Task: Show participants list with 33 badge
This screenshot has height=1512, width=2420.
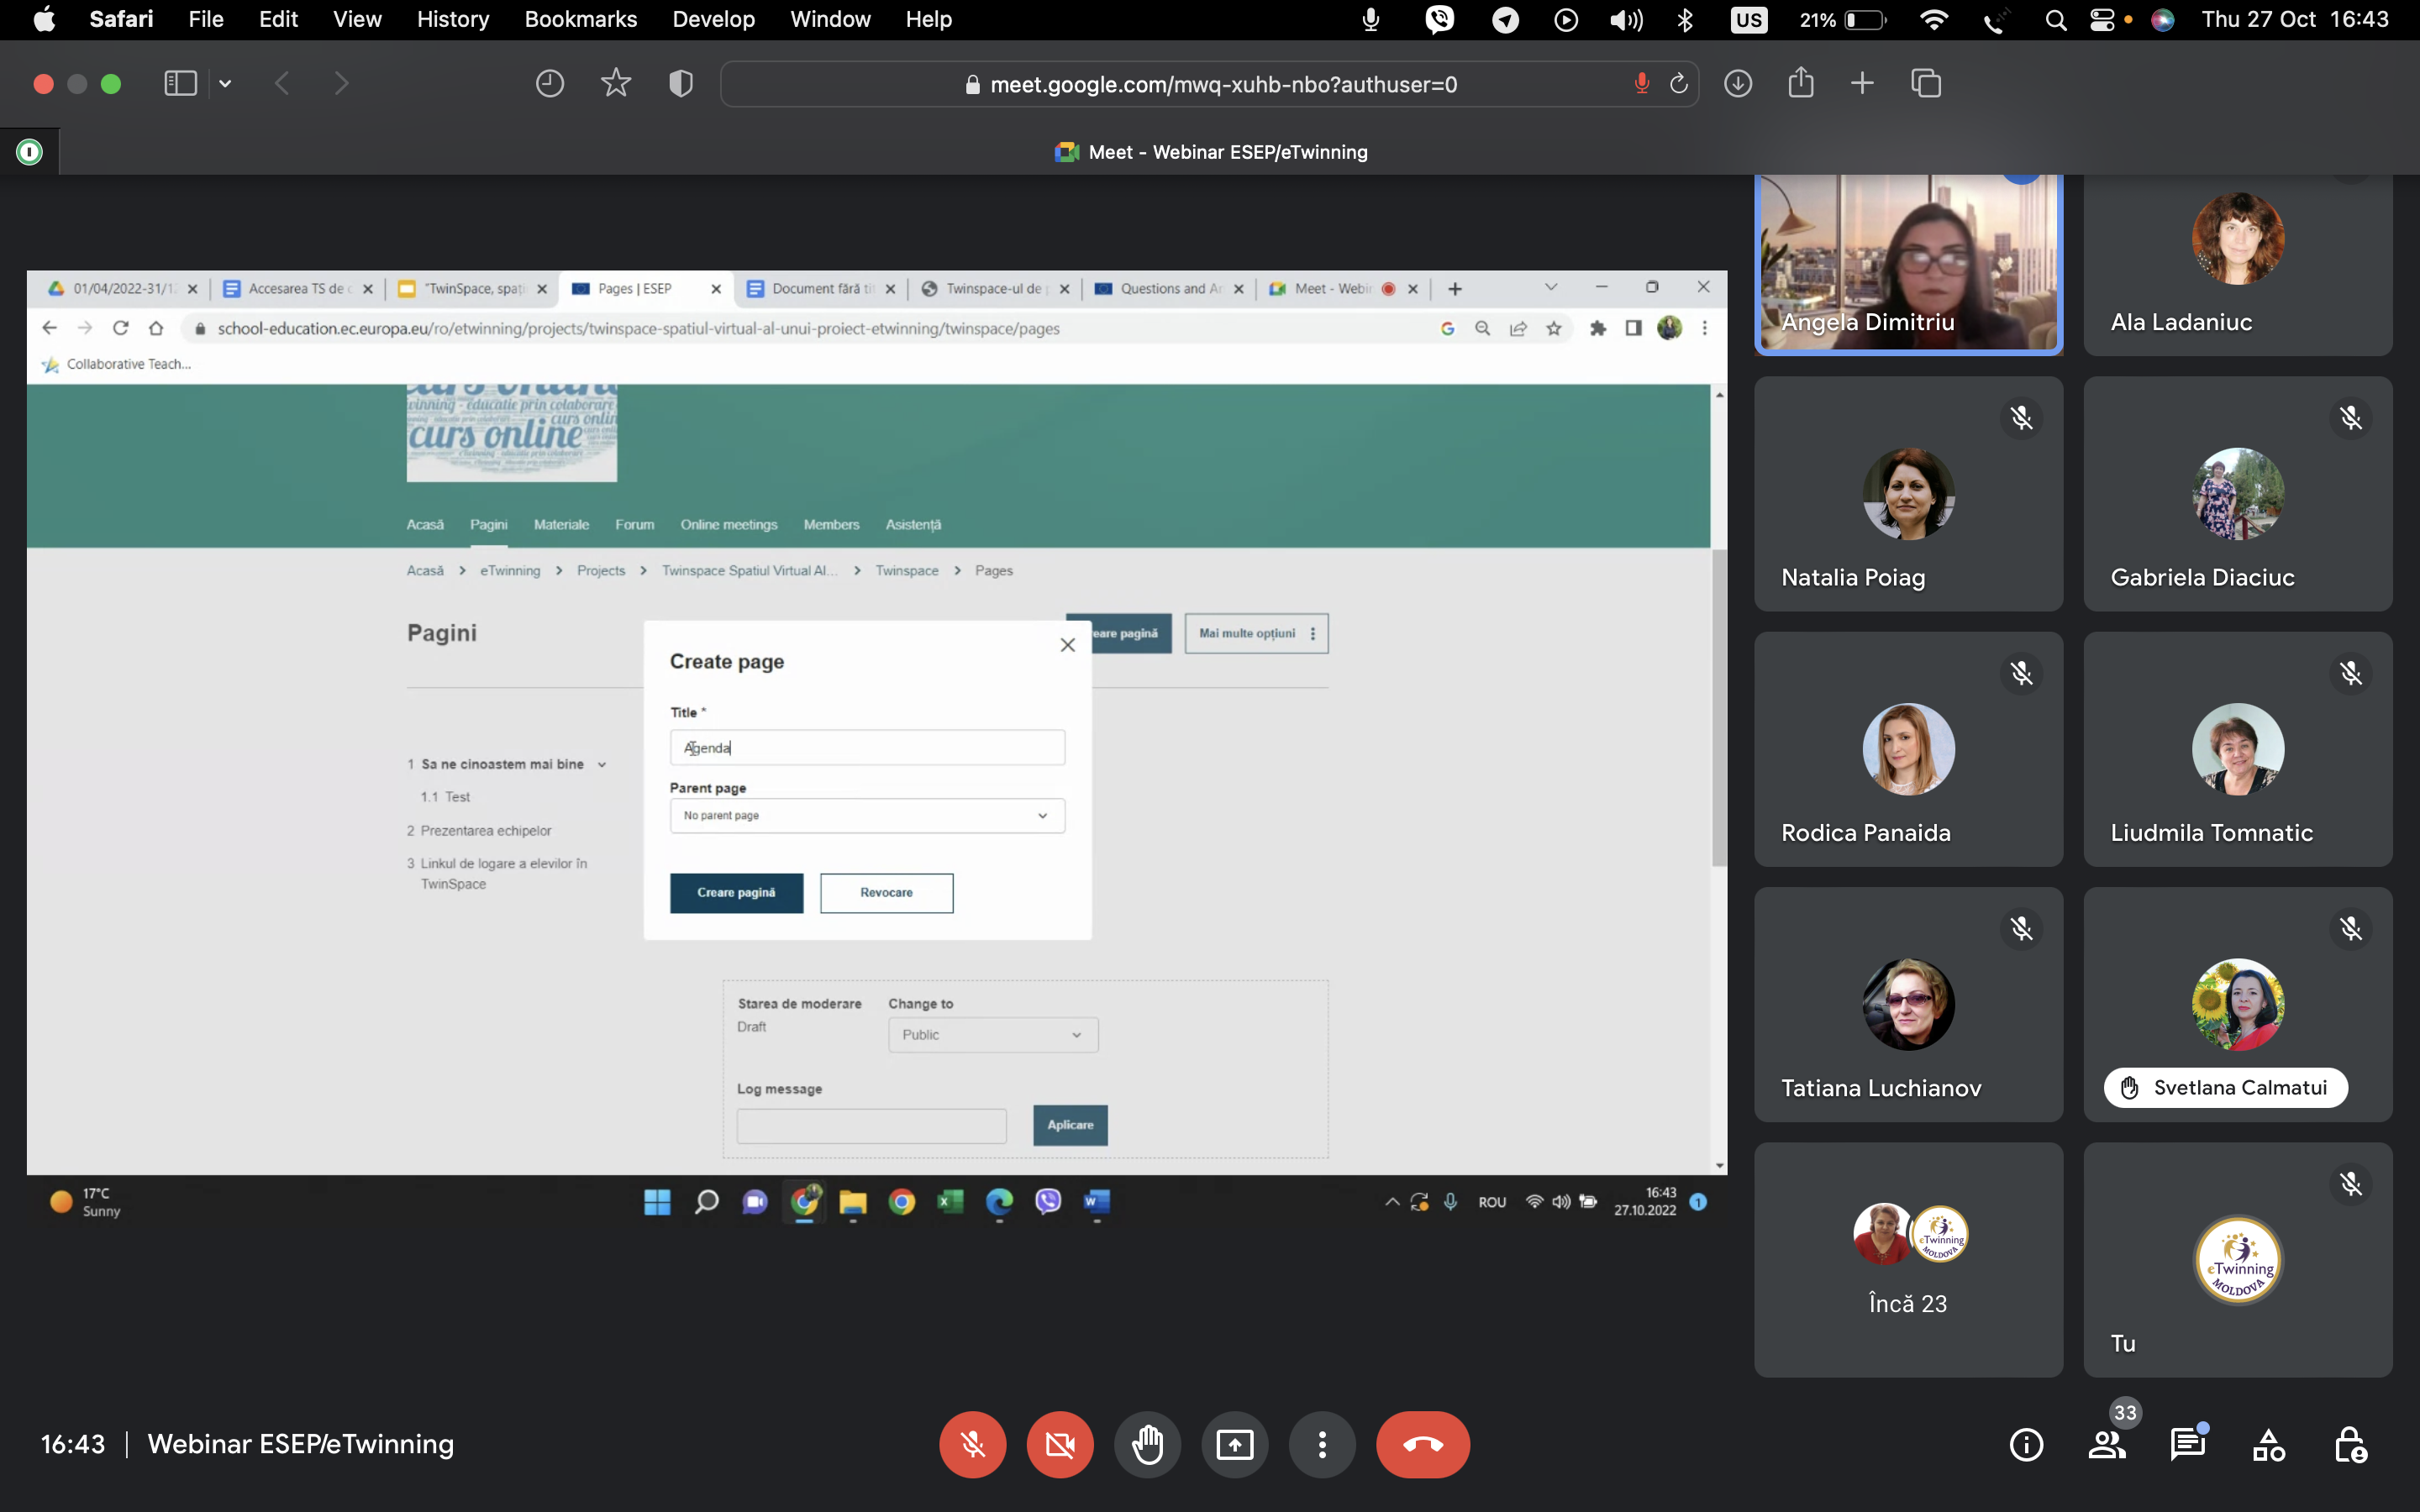Action: pyautogui.click(x=2107, y=1444)
